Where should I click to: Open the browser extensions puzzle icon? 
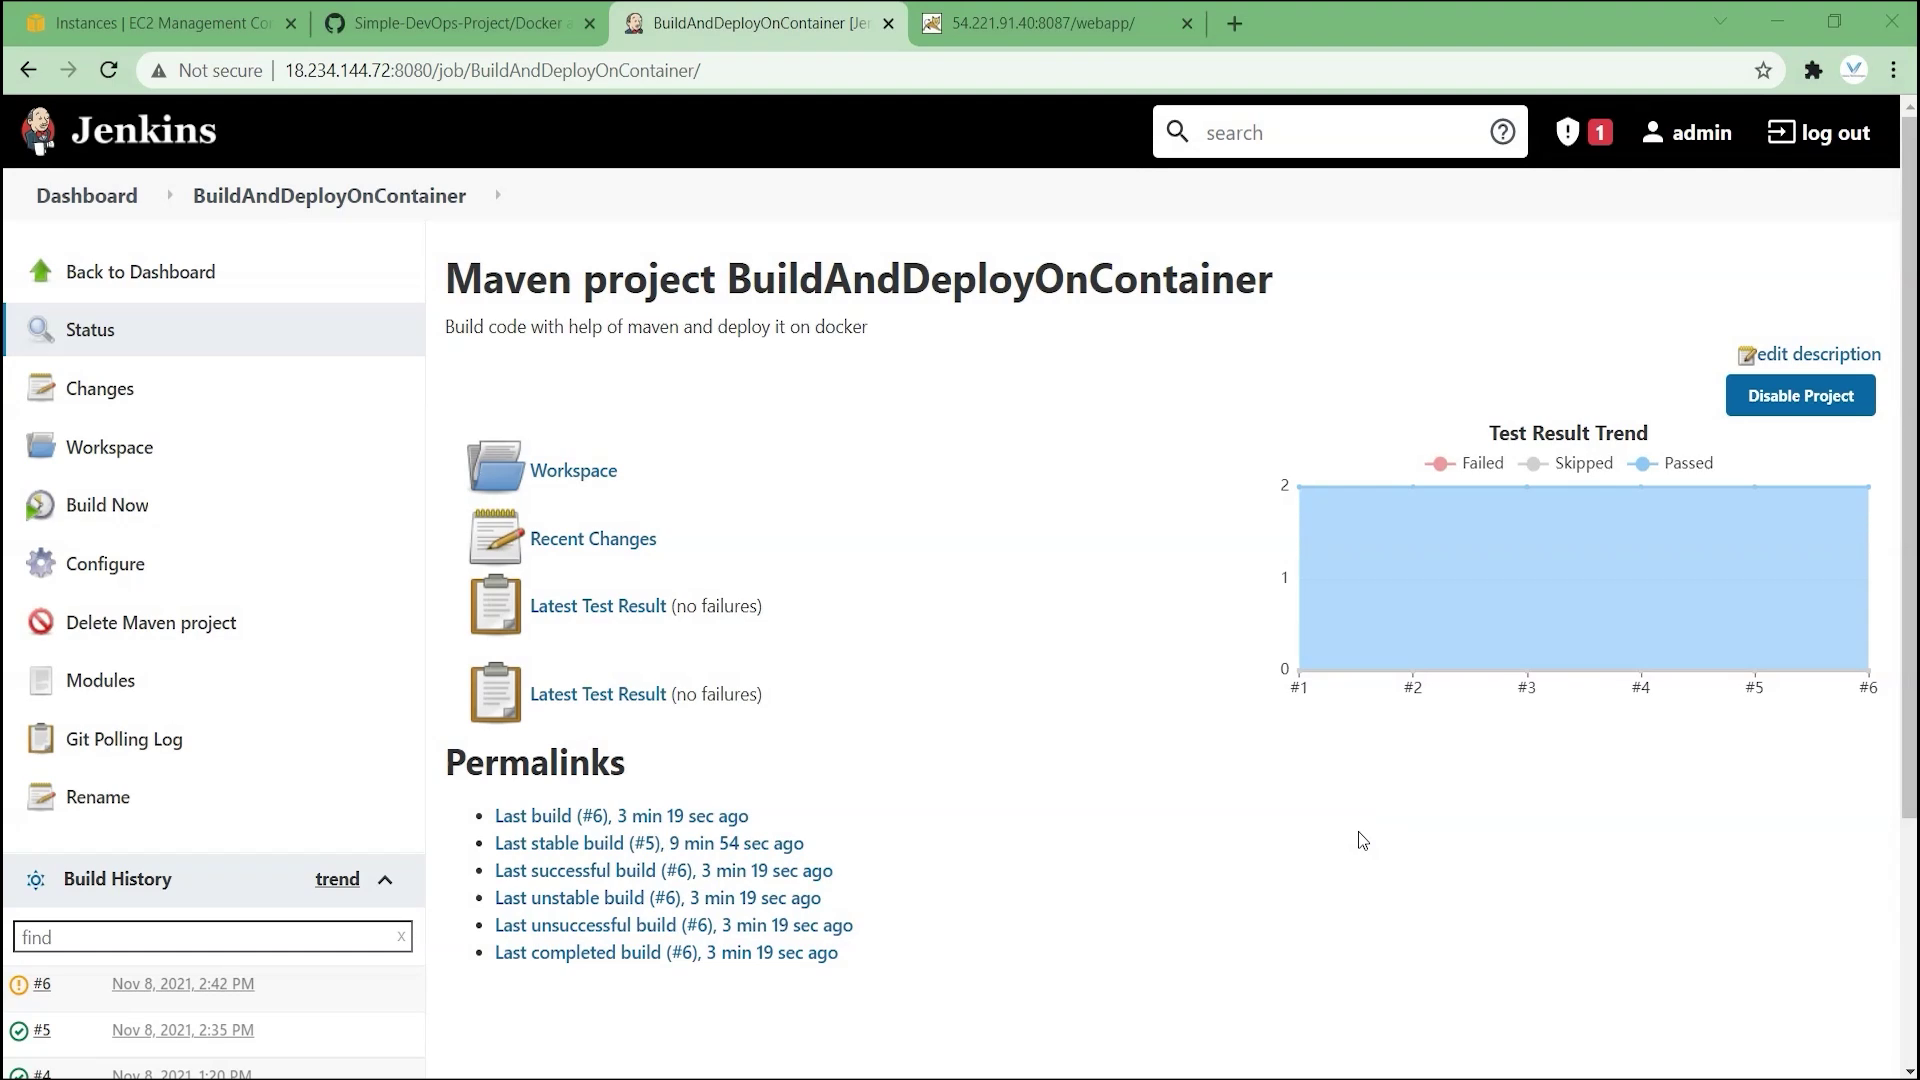pos(1813,70)
